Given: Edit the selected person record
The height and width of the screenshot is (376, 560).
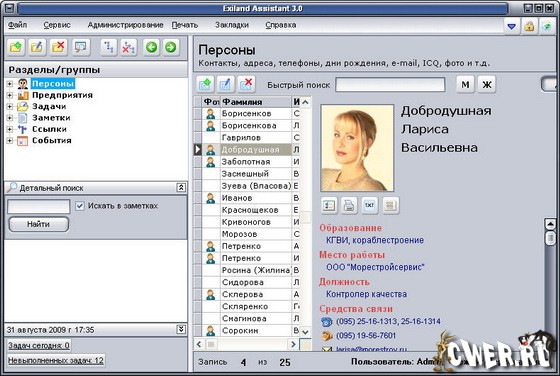Looking at the screenshot, I should pos(225,84).
